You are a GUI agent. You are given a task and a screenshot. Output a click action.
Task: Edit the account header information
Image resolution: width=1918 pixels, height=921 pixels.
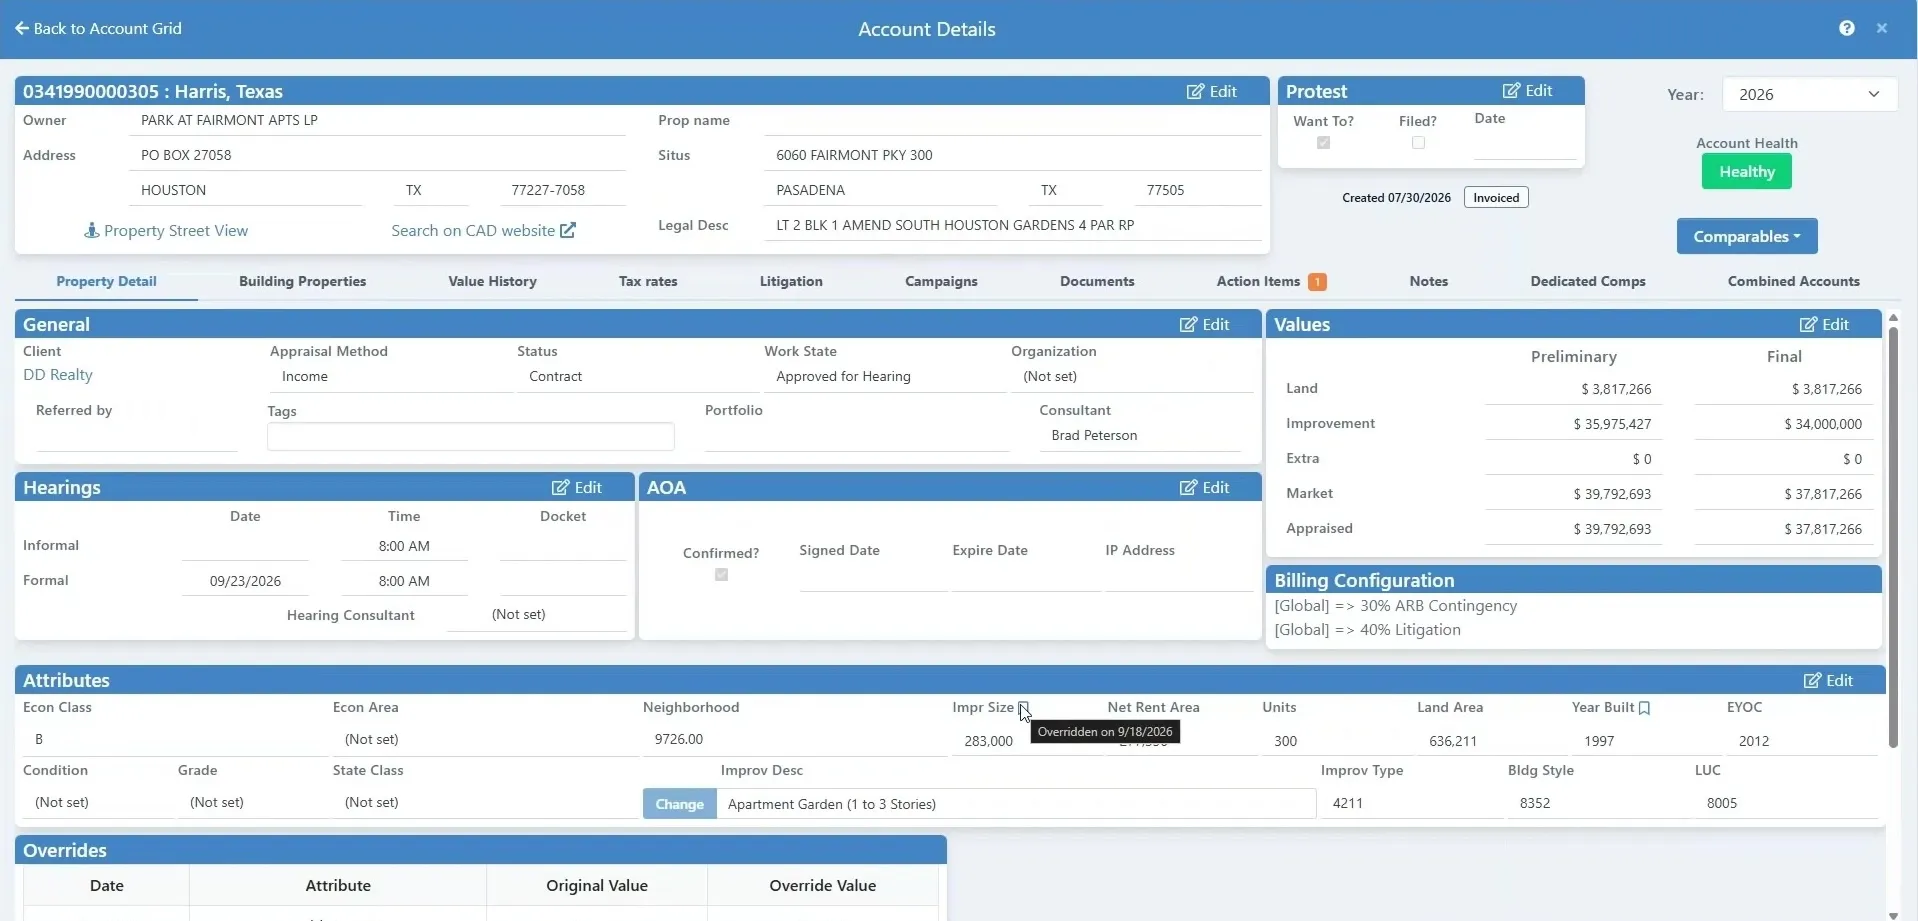pos(1211,91)
